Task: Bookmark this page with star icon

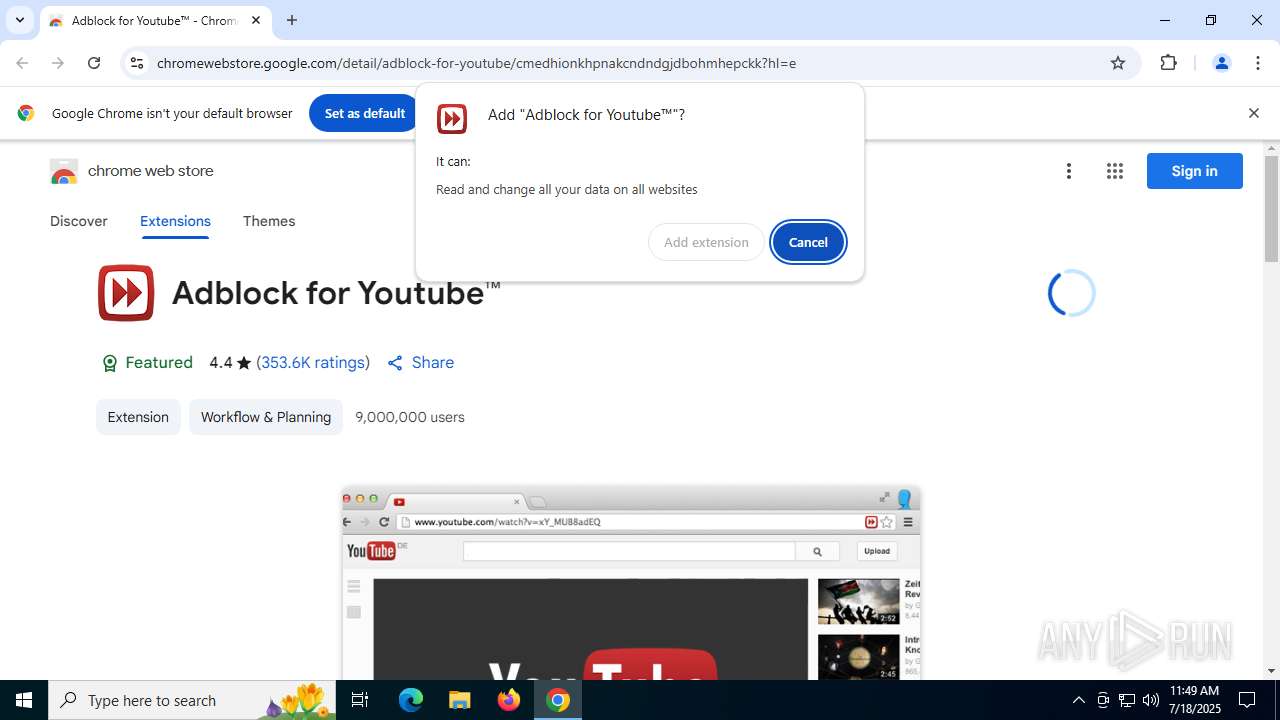Action: pos(1118,63)
